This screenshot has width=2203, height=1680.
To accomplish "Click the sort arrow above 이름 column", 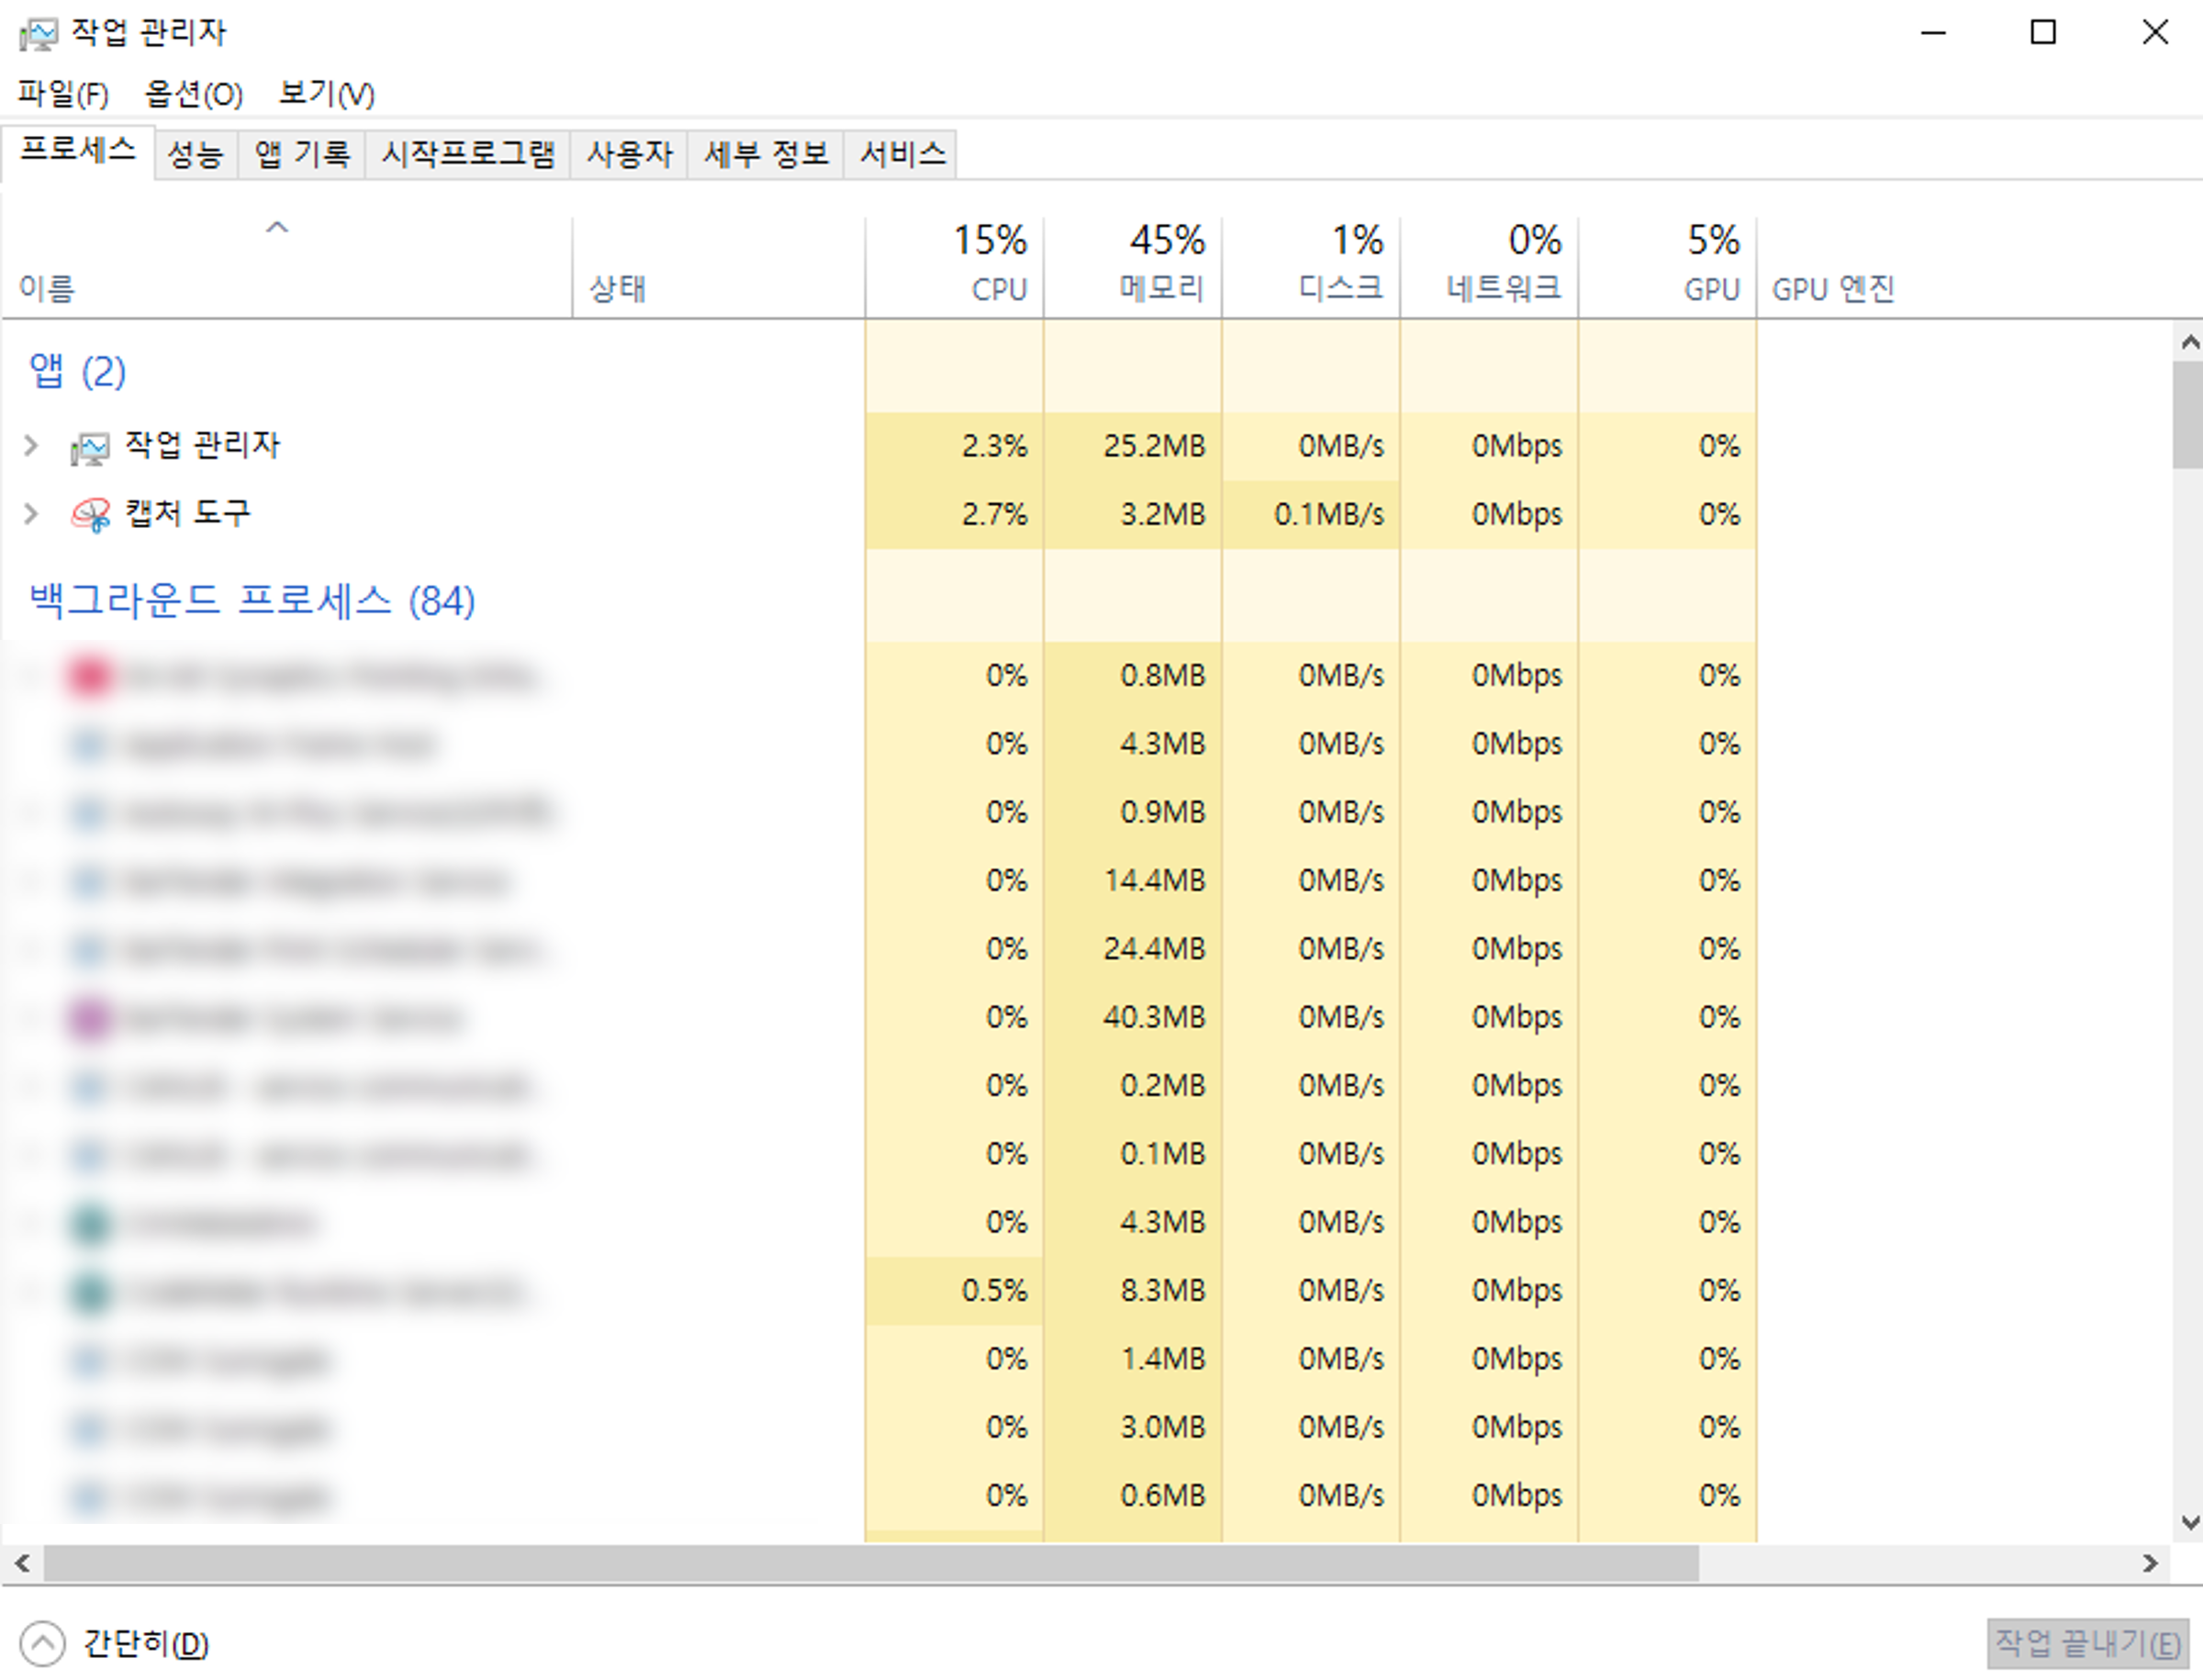I will [277, 228].
